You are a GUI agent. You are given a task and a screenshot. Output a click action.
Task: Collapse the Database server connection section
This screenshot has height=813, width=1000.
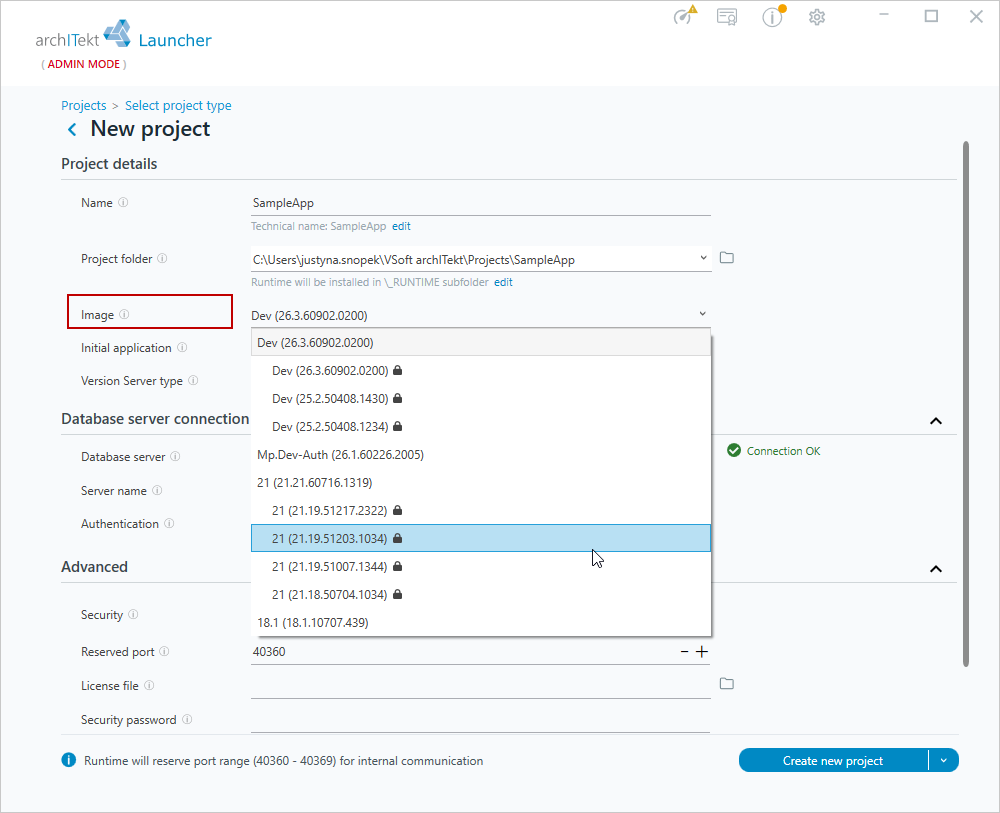point(936,421)
